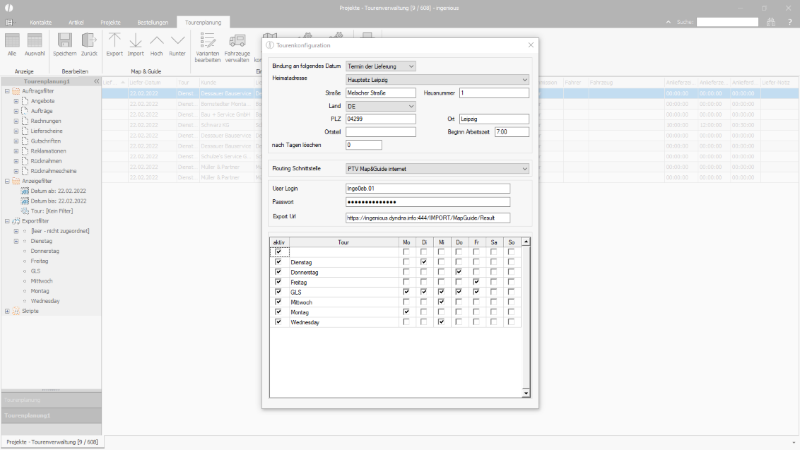Toggle Mi checkbox for Wednesday tour
800x450 pixels.
point(441,322)
